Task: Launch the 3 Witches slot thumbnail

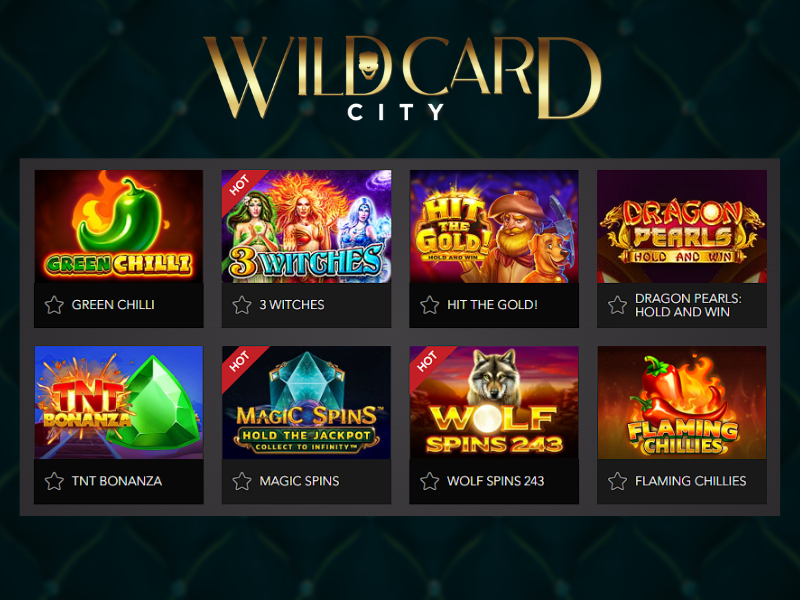Action: [307, 227]
